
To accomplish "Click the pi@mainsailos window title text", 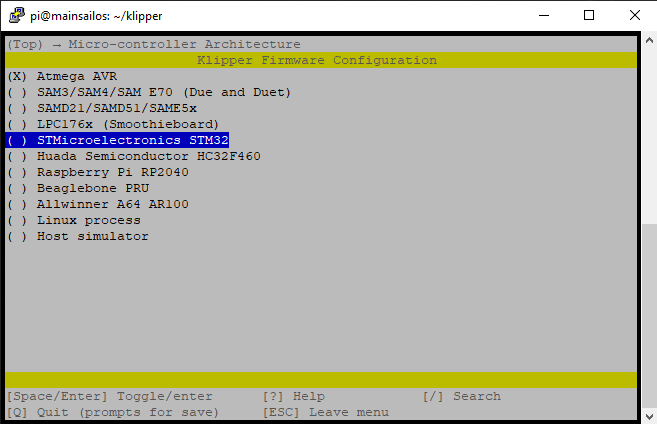I will pos(96,16).
